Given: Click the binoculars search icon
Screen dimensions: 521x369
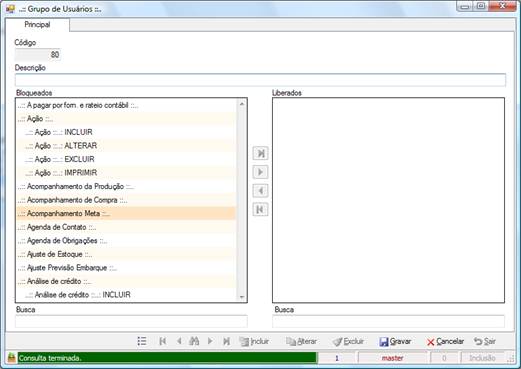Looking at the screenshot, I should 194,341.
